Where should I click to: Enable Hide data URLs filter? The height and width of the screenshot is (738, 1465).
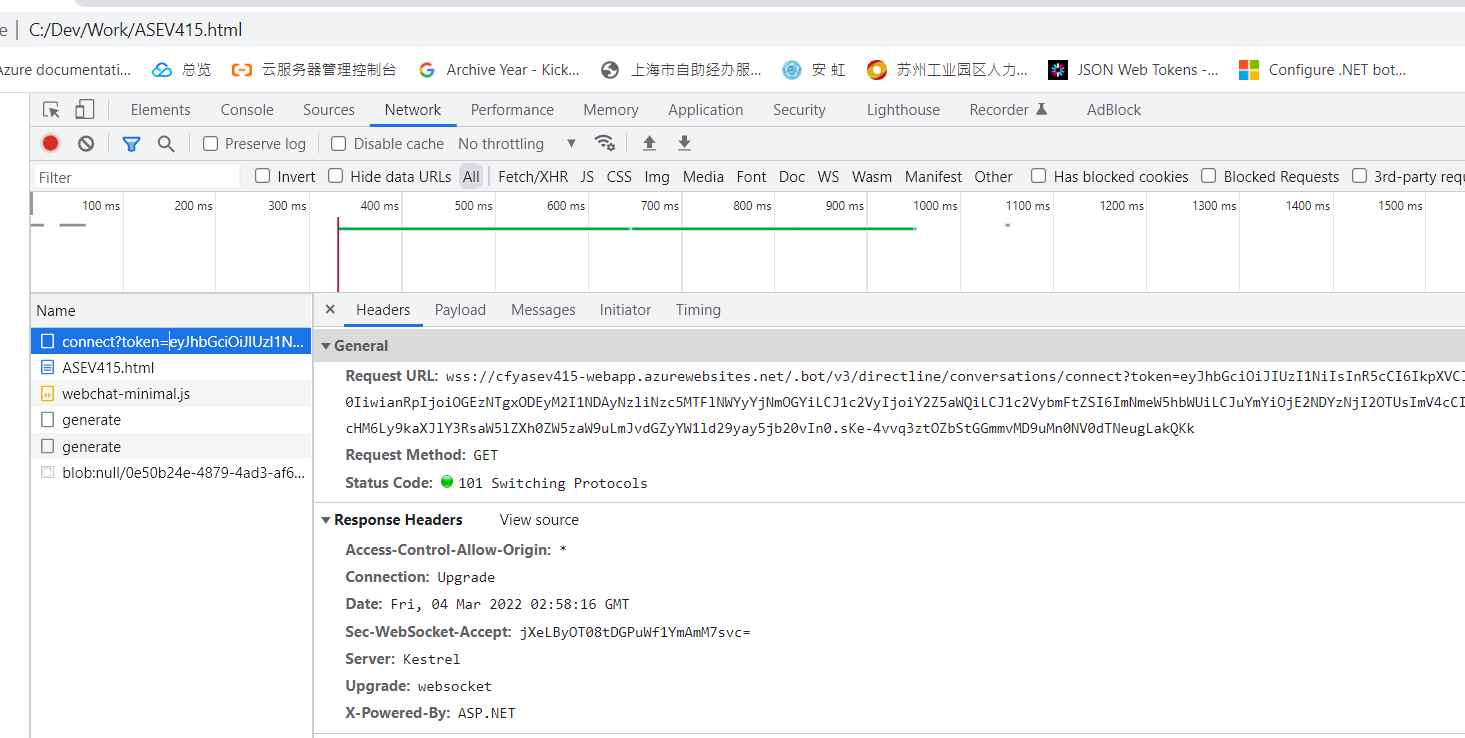click(335, 176)
